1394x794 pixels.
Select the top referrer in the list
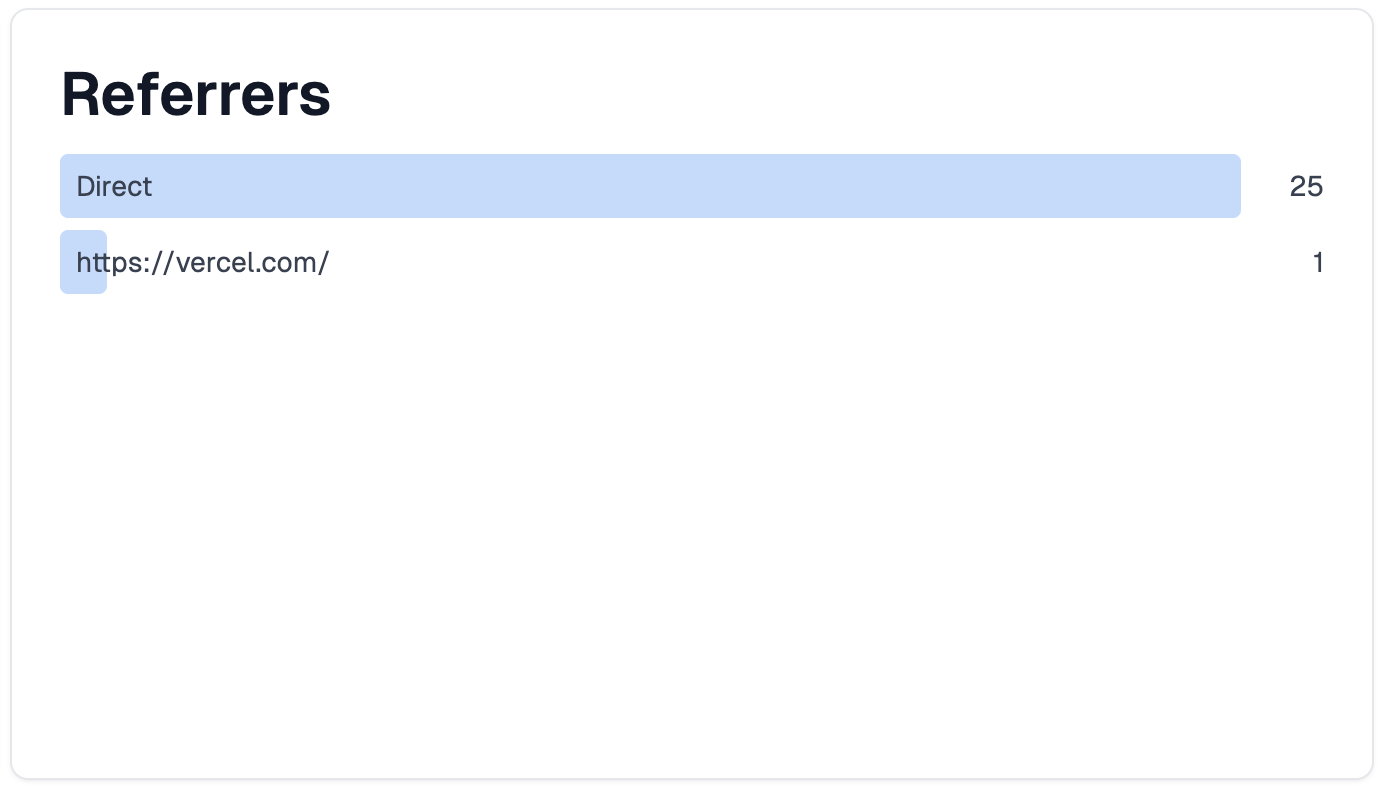coord(692,186)
